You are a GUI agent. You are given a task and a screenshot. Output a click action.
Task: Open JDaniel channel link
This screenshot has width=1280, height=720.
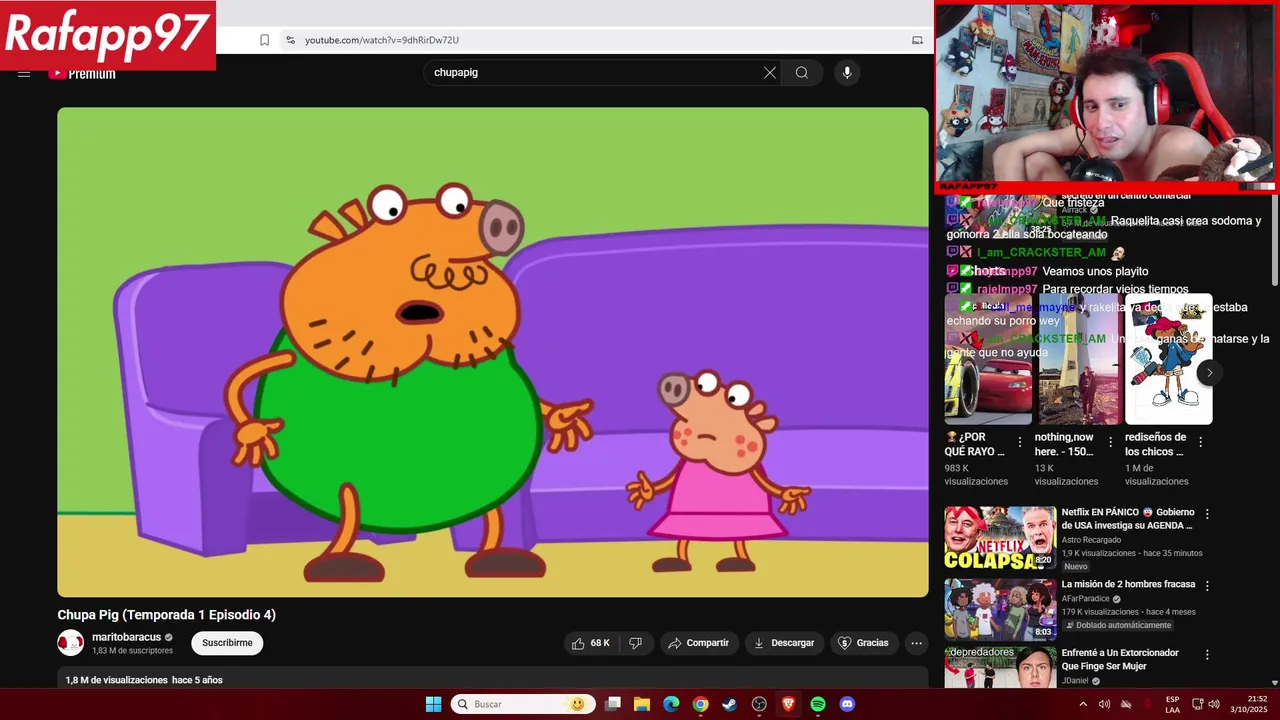coord(1075,681)
